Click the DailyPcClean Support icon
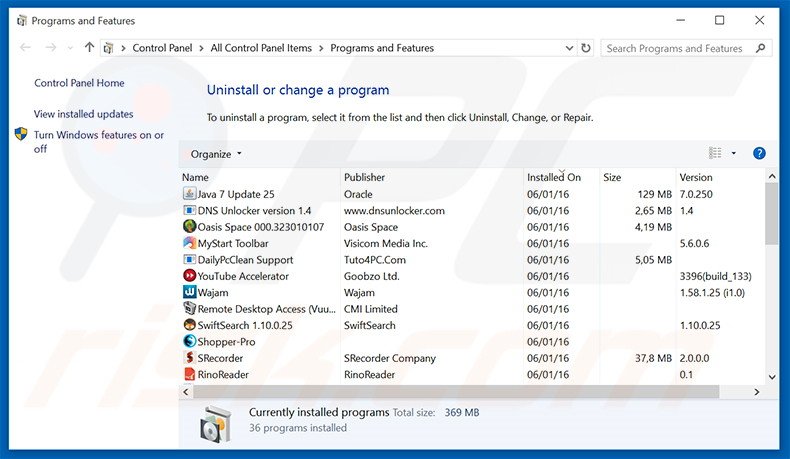The image size is (790, 459). (189, 259)
